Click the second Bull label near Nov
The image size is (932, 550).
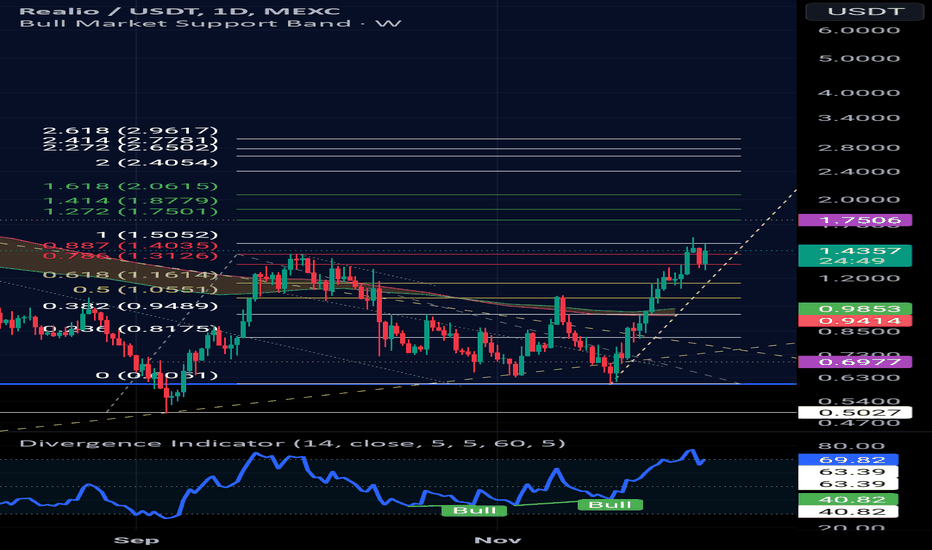(x=610, y=505)
